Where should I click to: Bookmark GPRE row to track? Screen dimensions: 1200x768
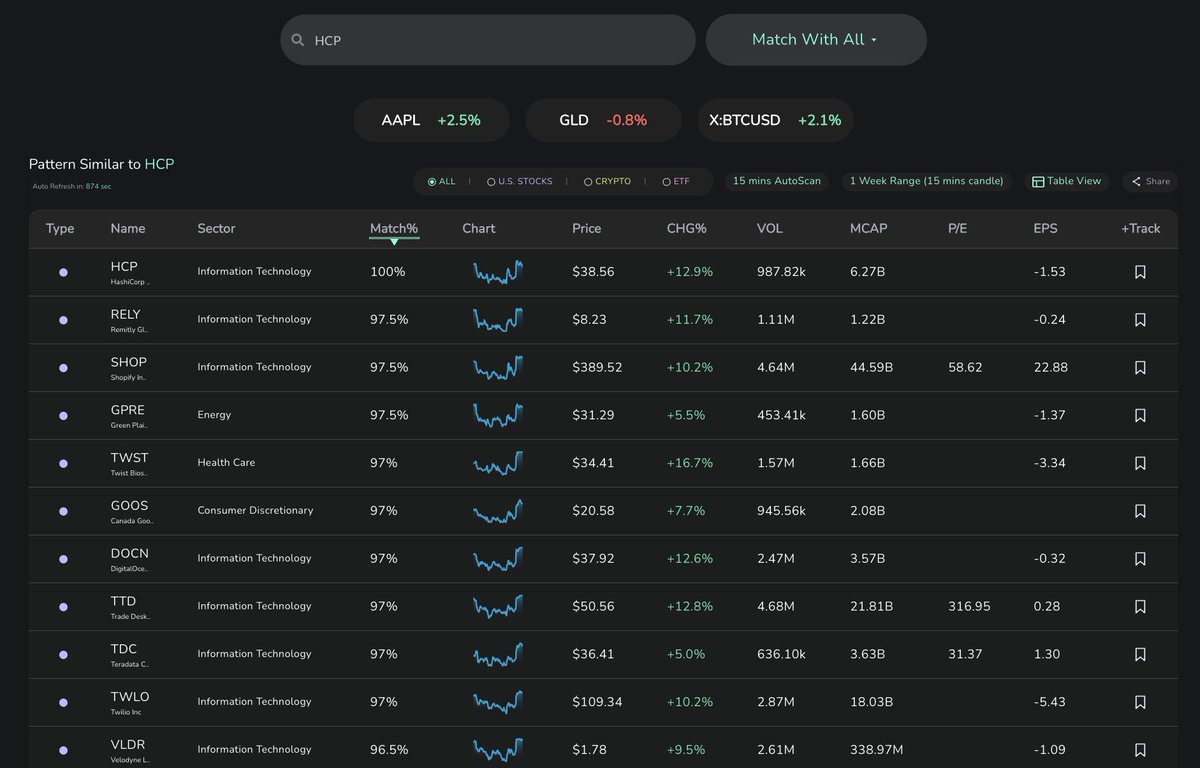tap(1140, 415)
